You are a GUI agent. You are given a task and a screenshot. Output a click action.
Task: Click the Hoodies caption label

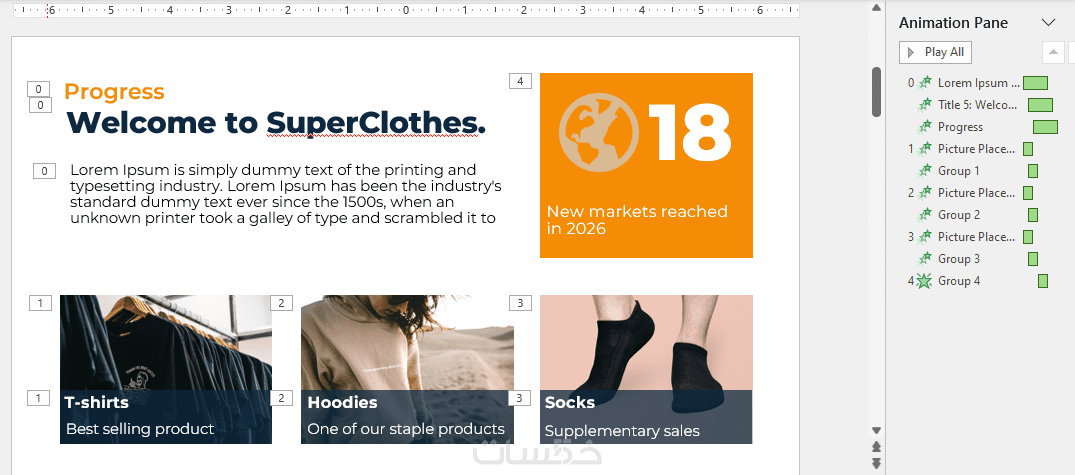coord(342,402)
